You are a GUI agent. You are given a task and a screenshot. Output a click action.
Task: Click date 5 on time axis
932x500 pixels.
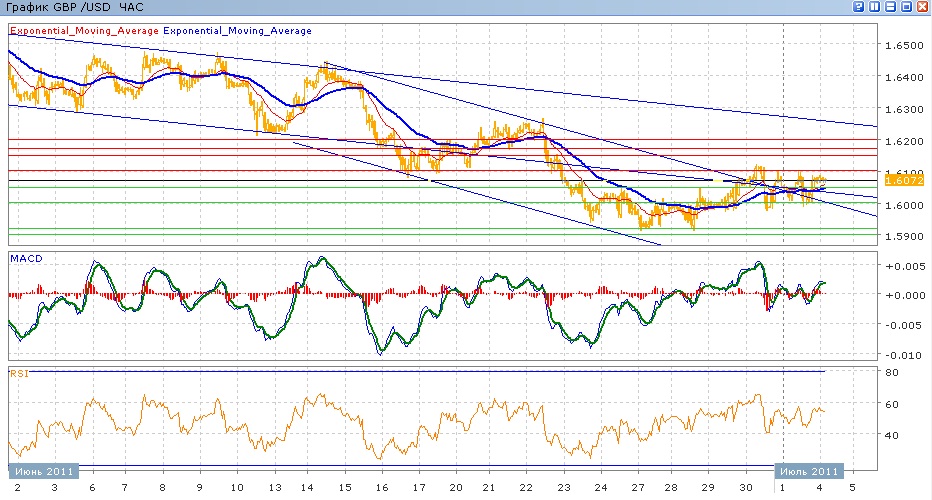(x=852, y=488)
